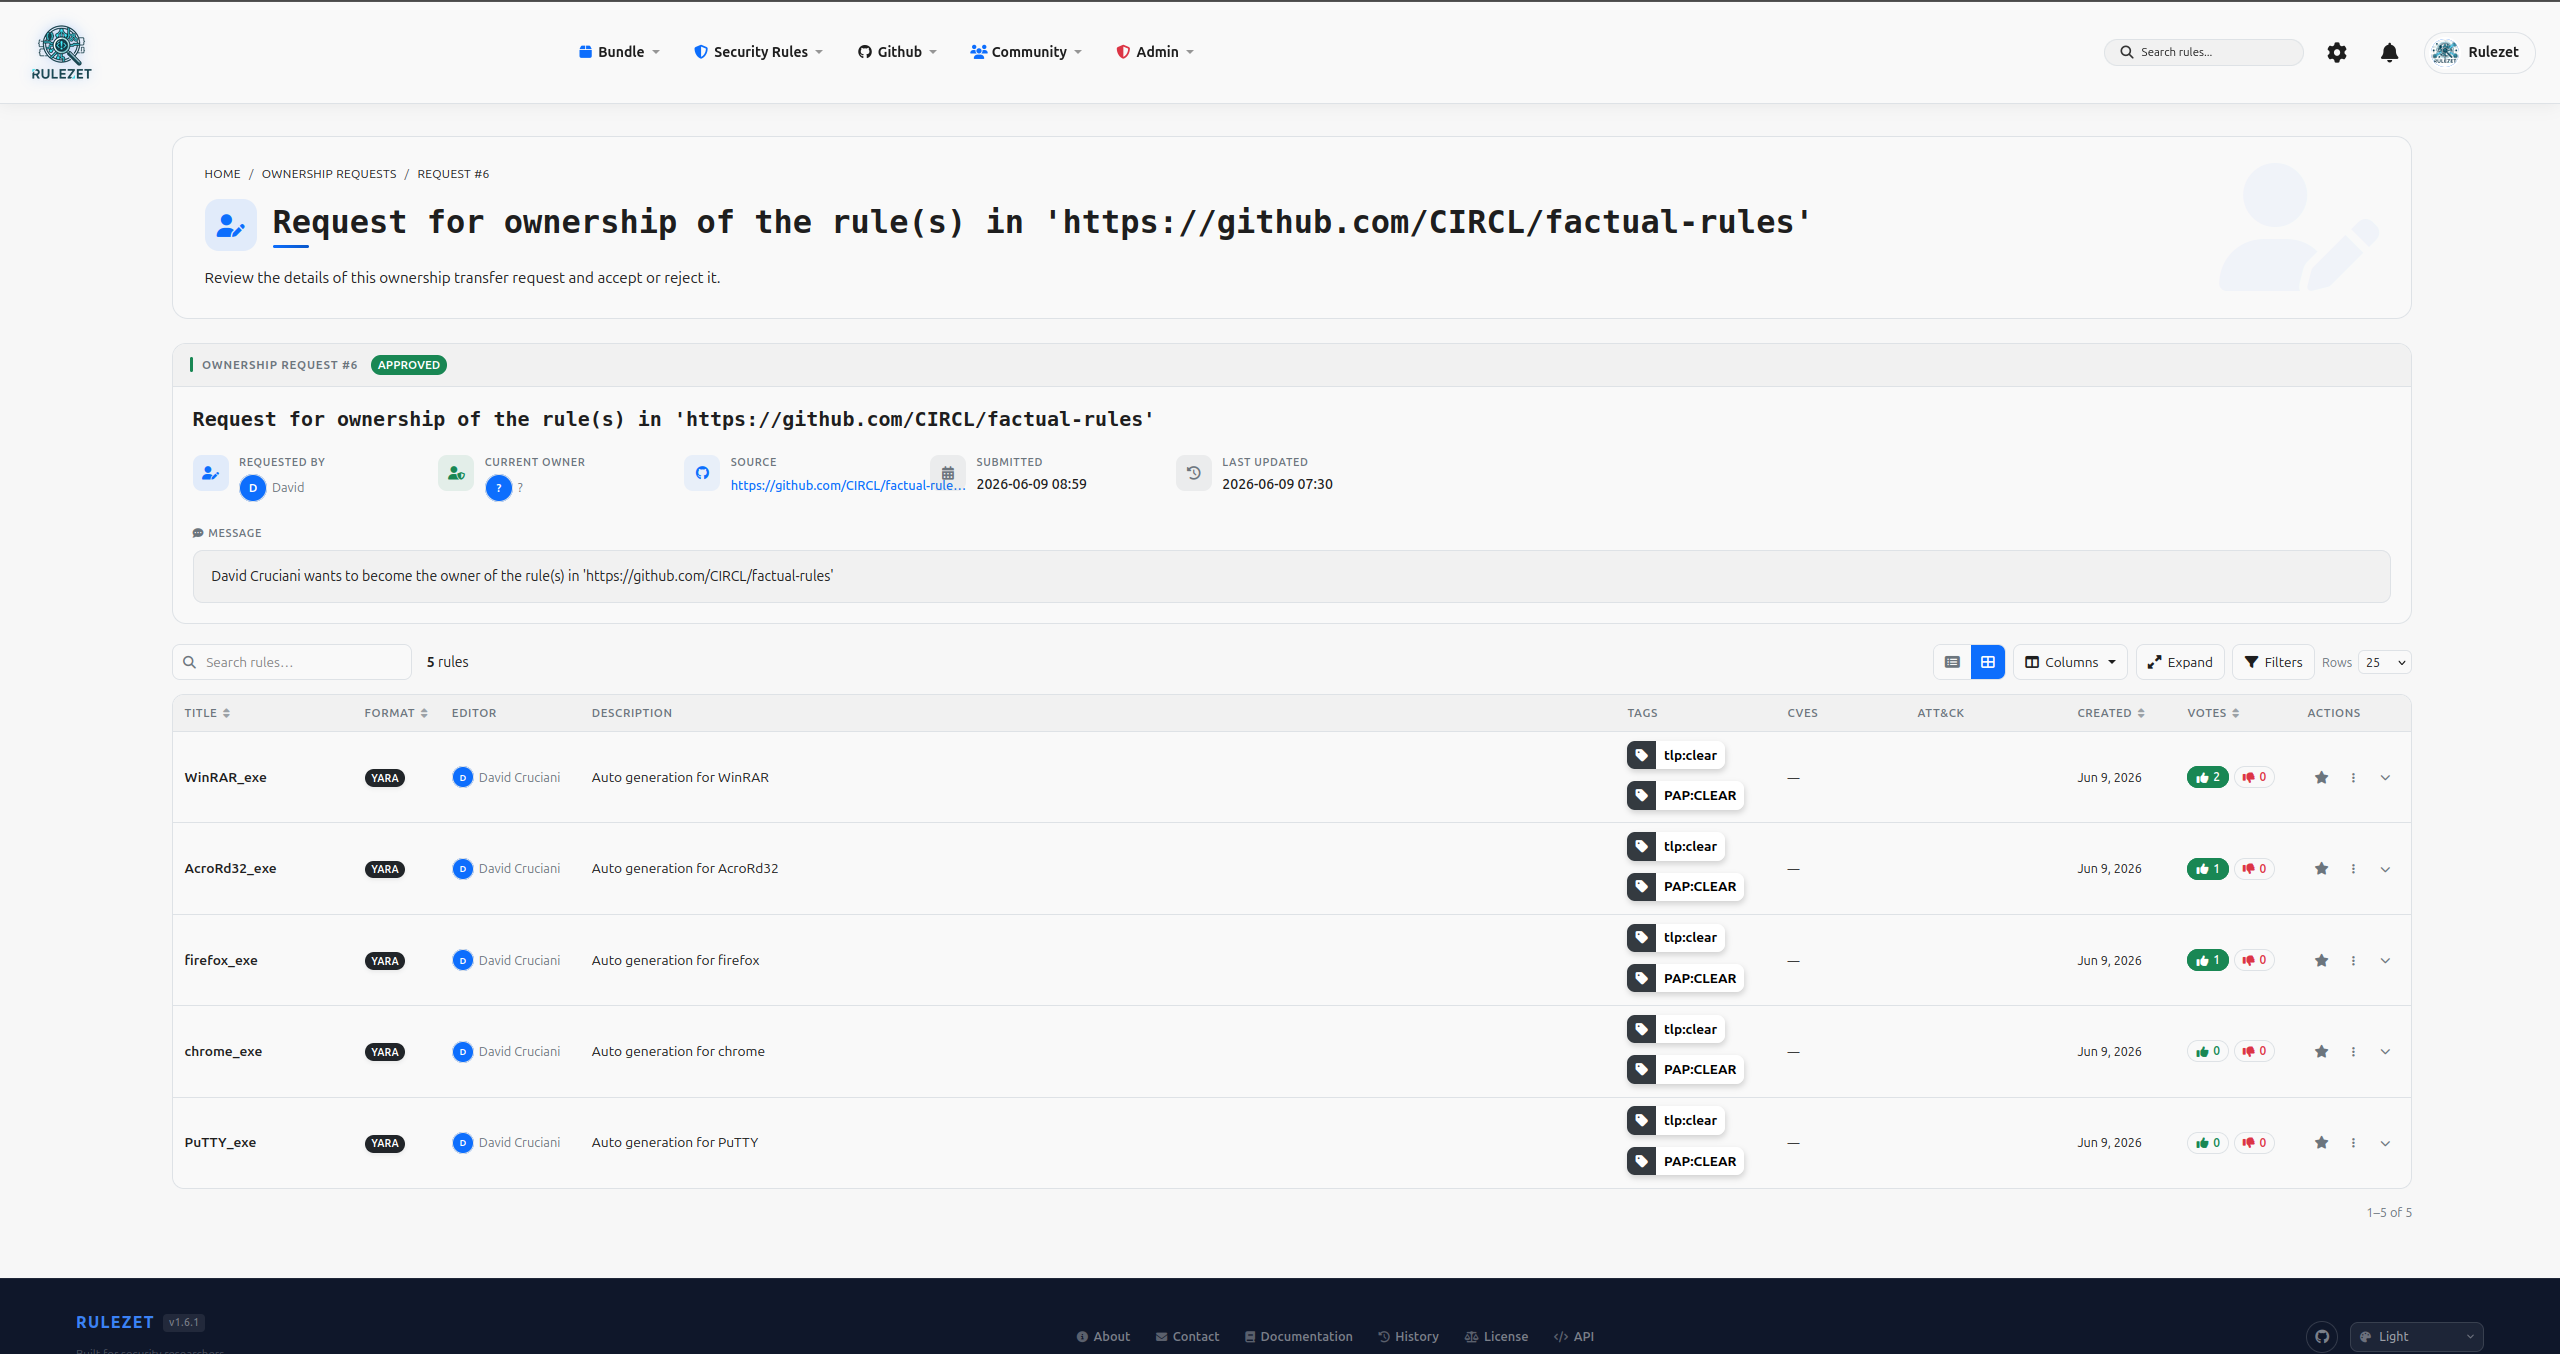This screenshot has height=1354, width=2560.
Task: Open the WinRAR_exe rule title
Action: coord(225,777)
